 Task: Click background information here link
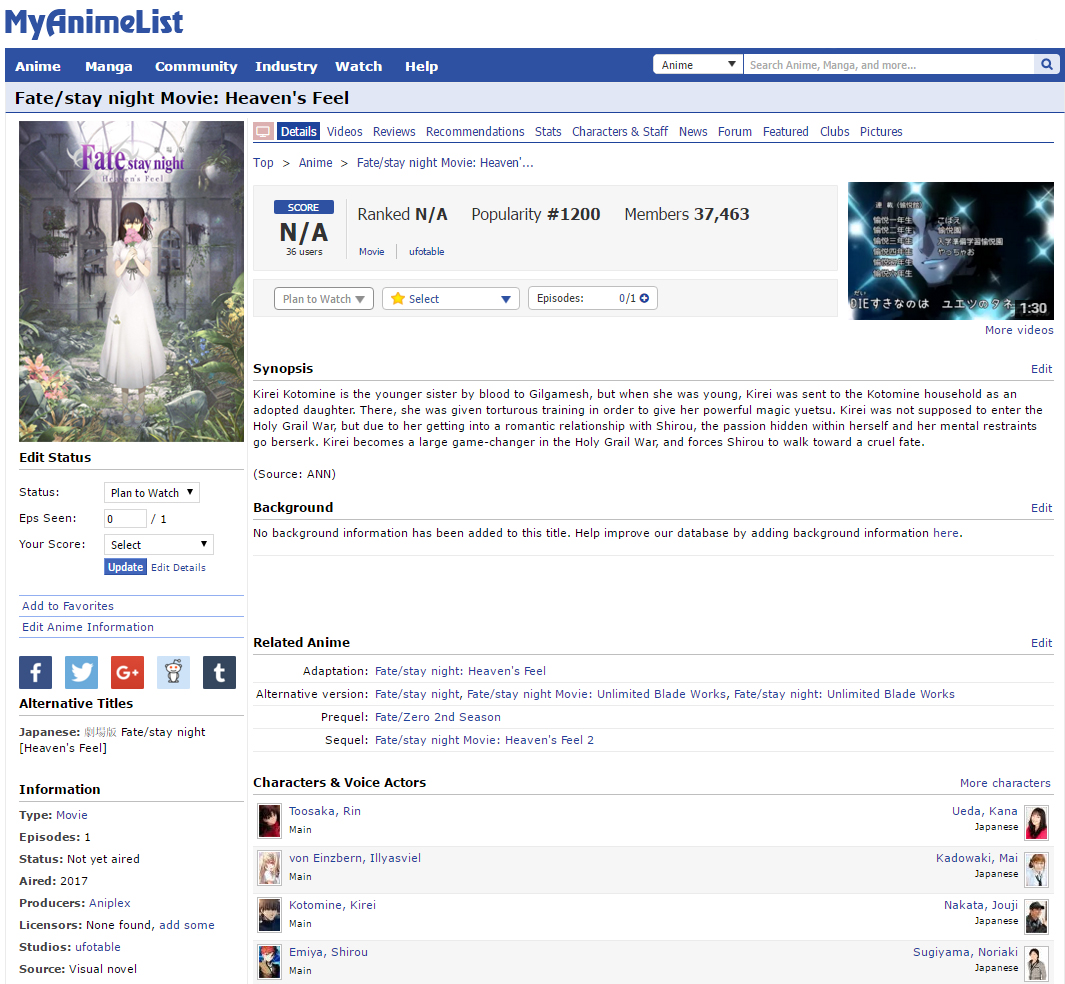[946, 533]
